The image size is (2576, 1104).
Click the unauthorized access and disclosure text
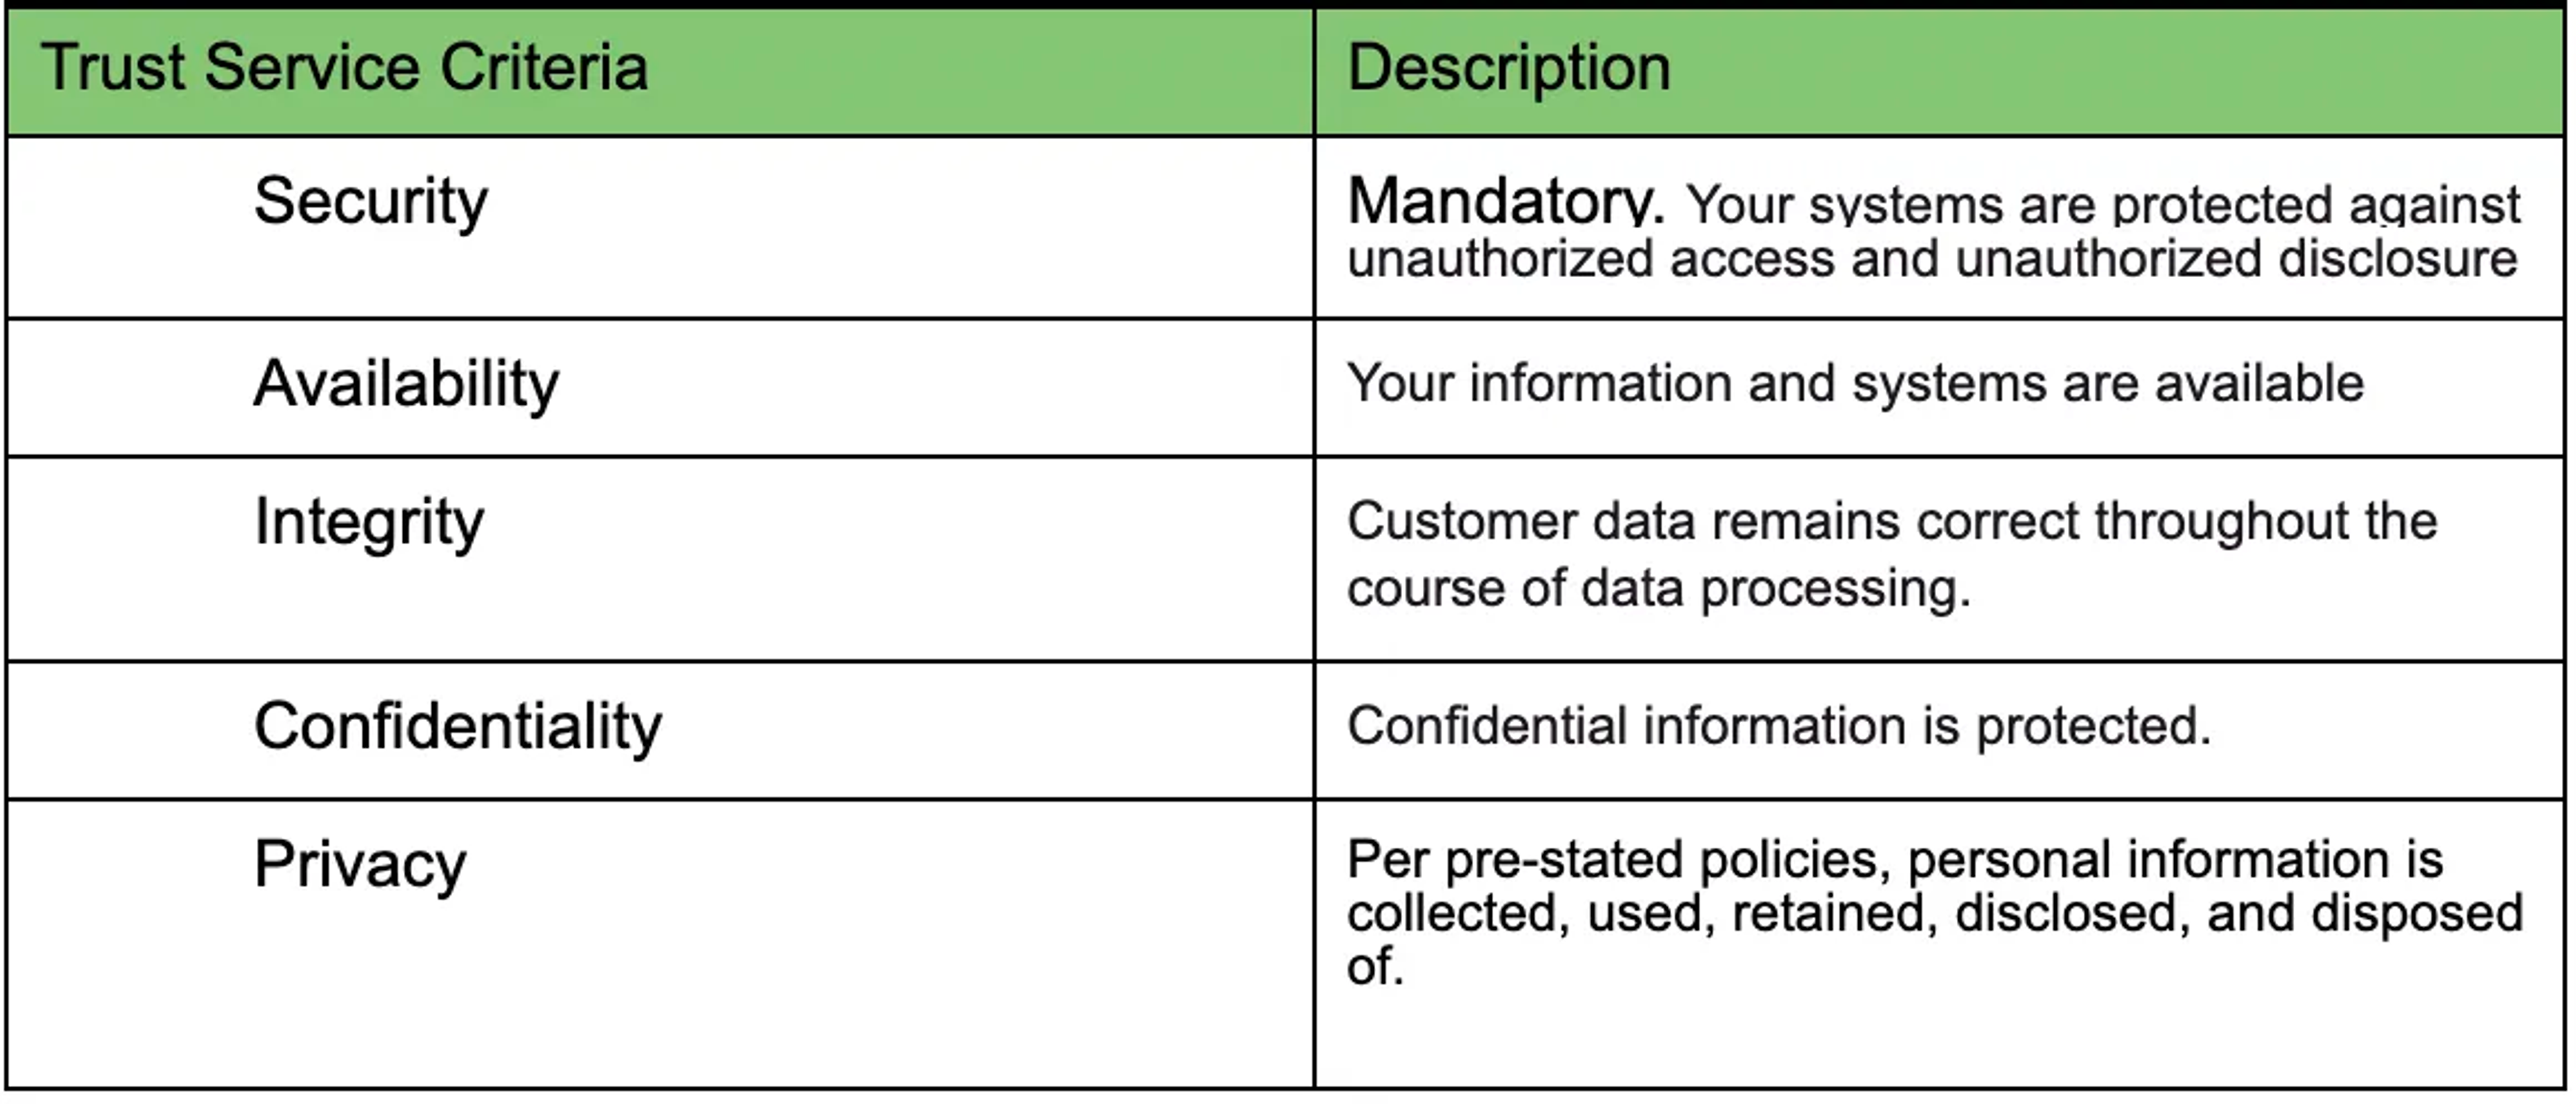click(1931, 258)
